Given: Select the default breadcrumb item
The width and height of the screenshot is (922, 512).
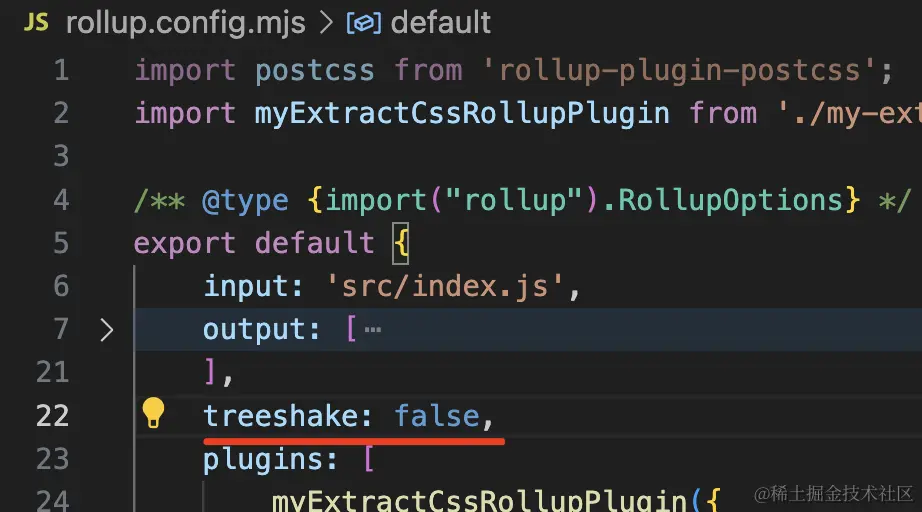Looking at the screenshot, I should pos(440,23).
